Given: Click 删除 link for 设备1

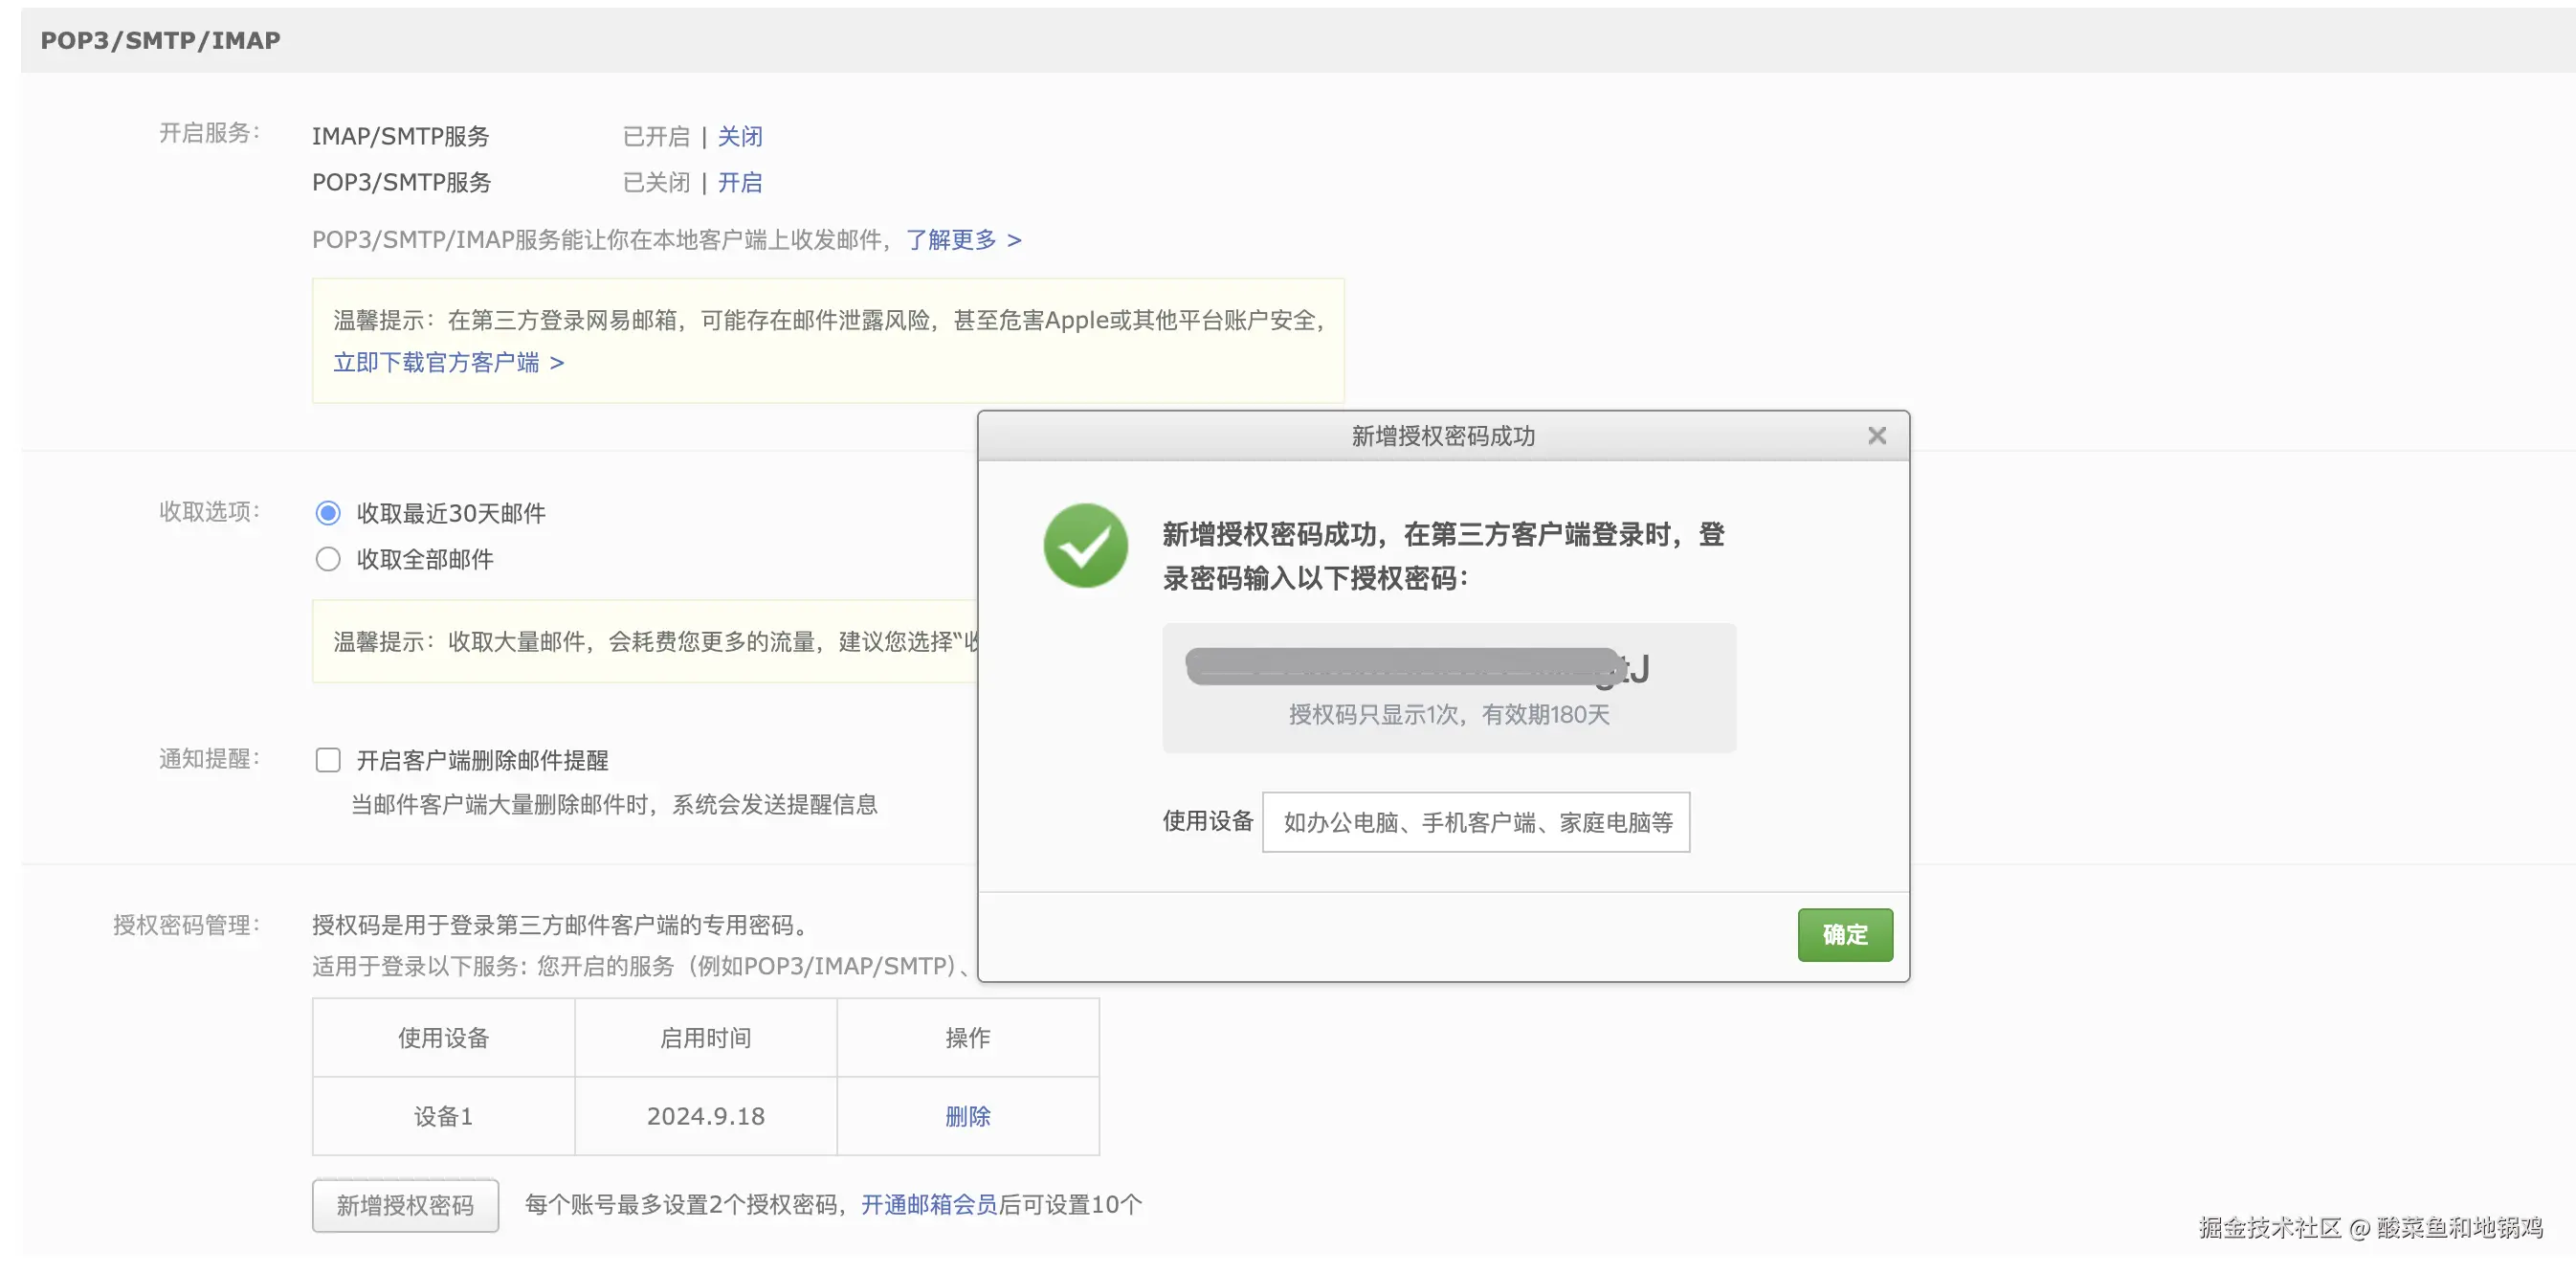Looking at the screenshot, I should tap(967, 1116).
